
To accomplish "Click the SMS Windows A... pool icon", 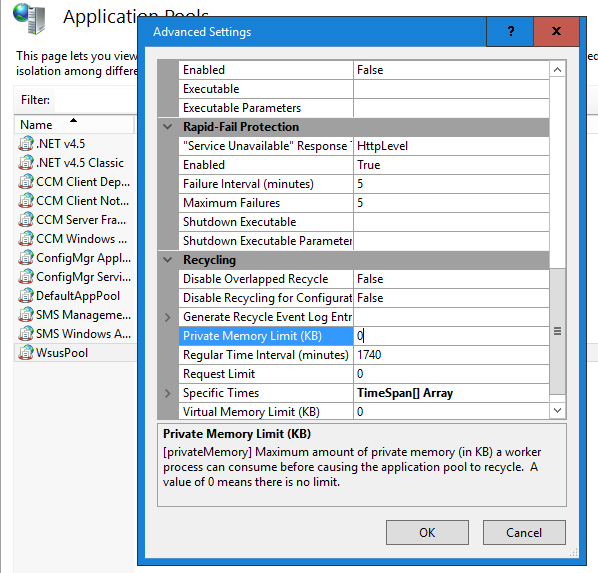I will click(x=26, y=334).
